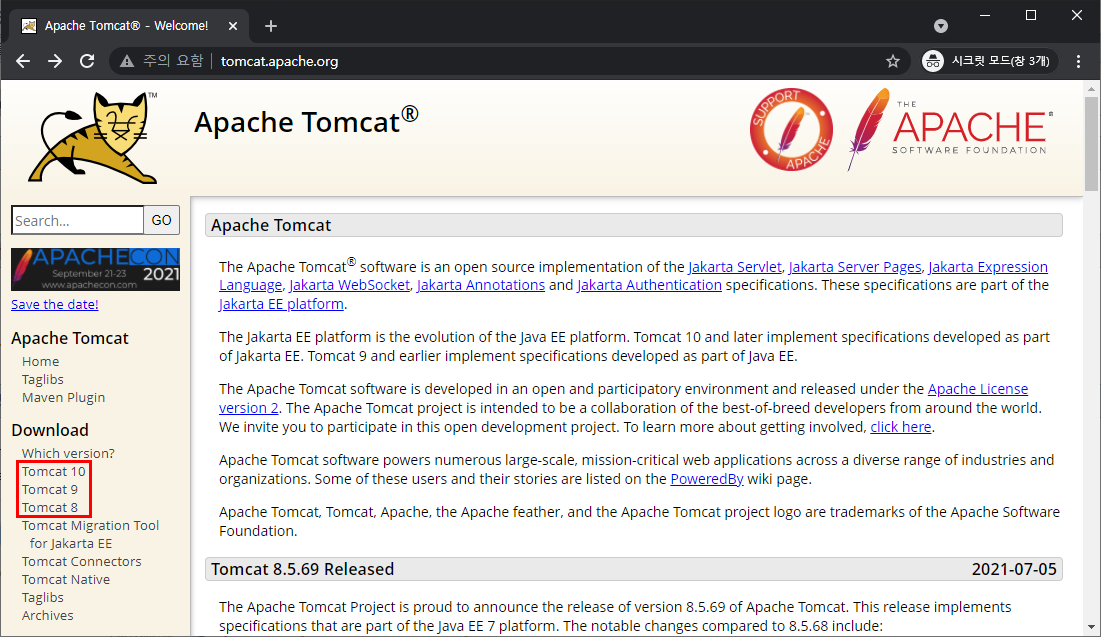This screenshot has width=1101, height=637.
Task: Follow the Jakarta Authentication link
Action: click(x=650, y=285)
